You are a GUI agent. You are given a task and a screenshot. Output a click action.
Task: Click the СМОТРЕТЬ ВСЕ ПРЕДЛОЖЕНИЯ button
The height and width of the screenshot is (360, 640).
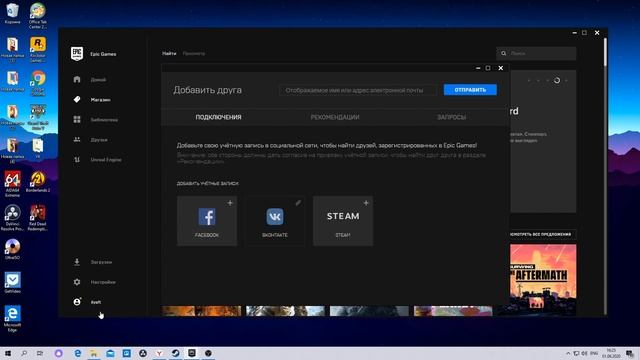[542, 234]
